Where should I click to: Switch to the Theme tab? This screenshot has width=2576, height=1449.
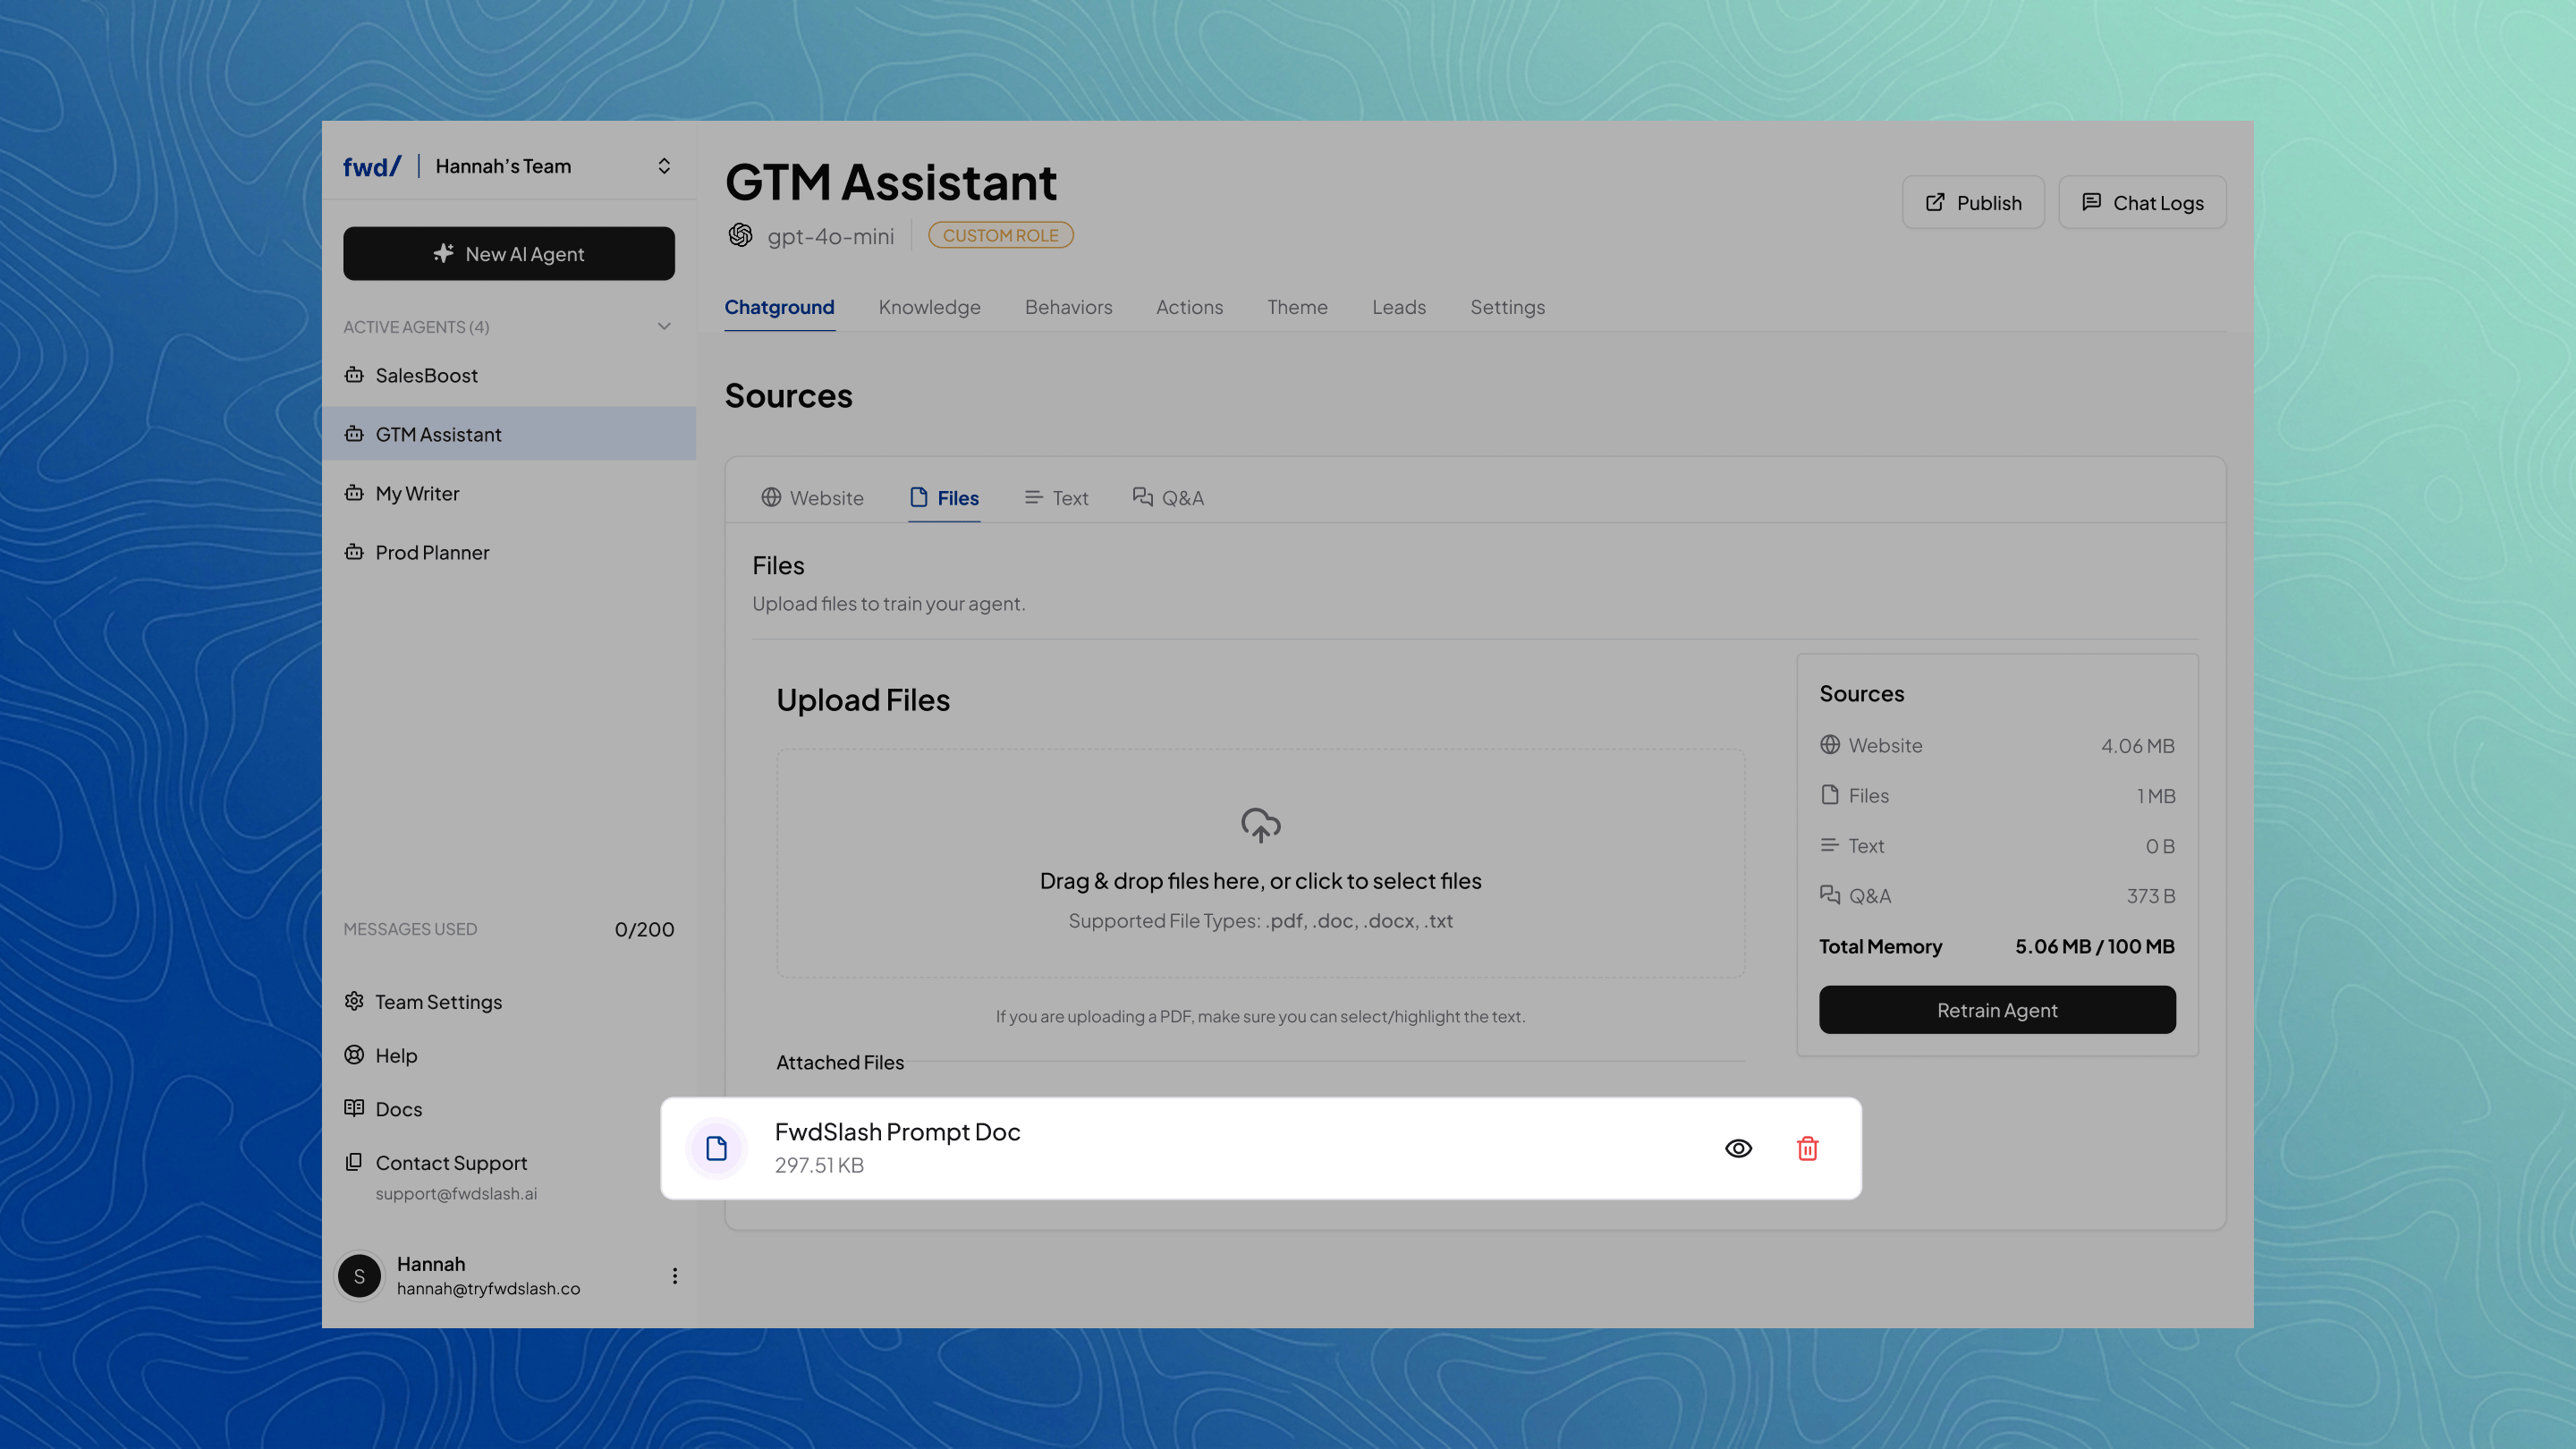pyautogui.click(x=1298, y=307)
